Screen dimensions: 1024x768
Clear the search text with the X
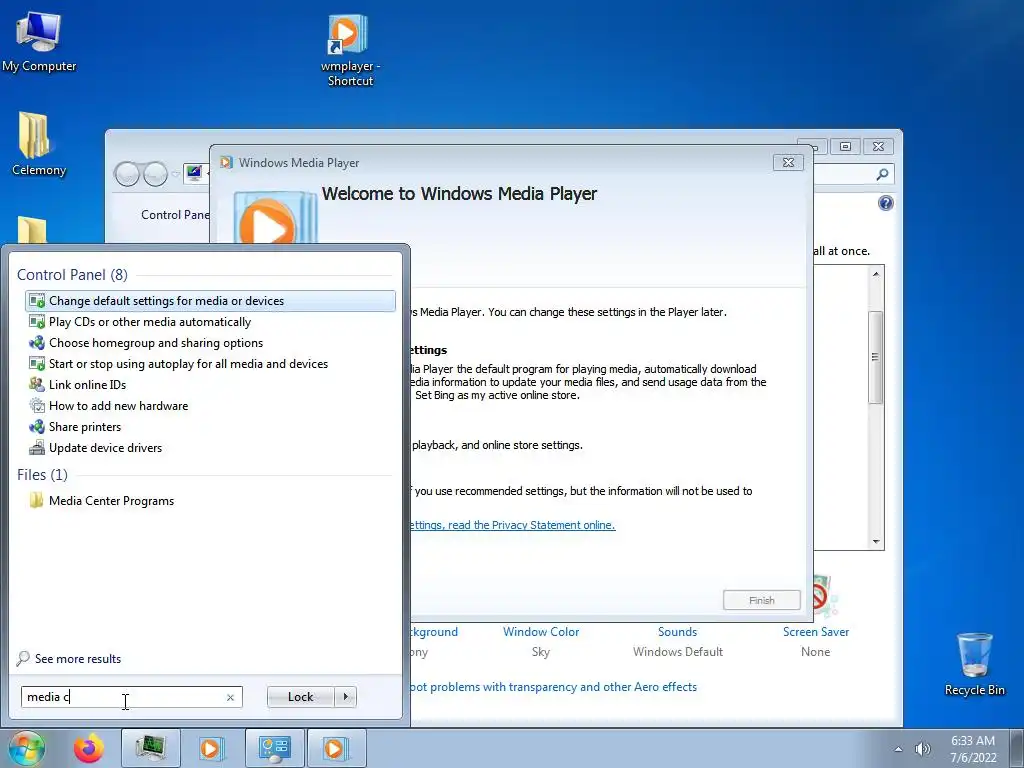[230, 697]
